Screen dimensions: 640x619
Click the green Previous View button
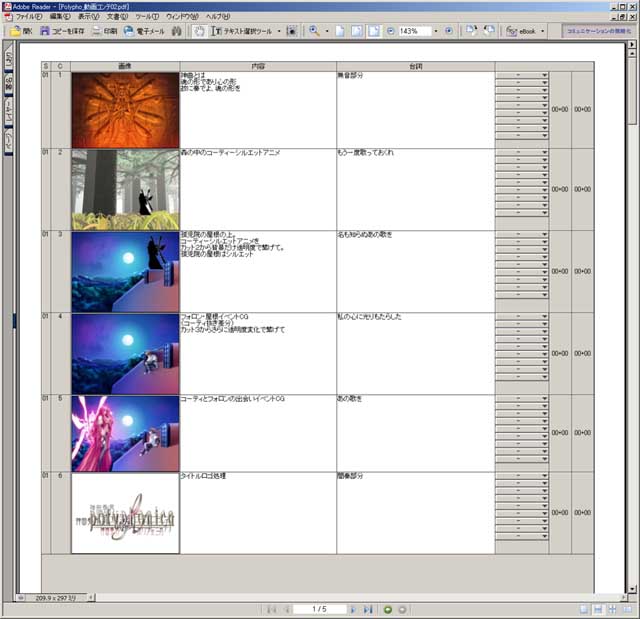(388, 610)
